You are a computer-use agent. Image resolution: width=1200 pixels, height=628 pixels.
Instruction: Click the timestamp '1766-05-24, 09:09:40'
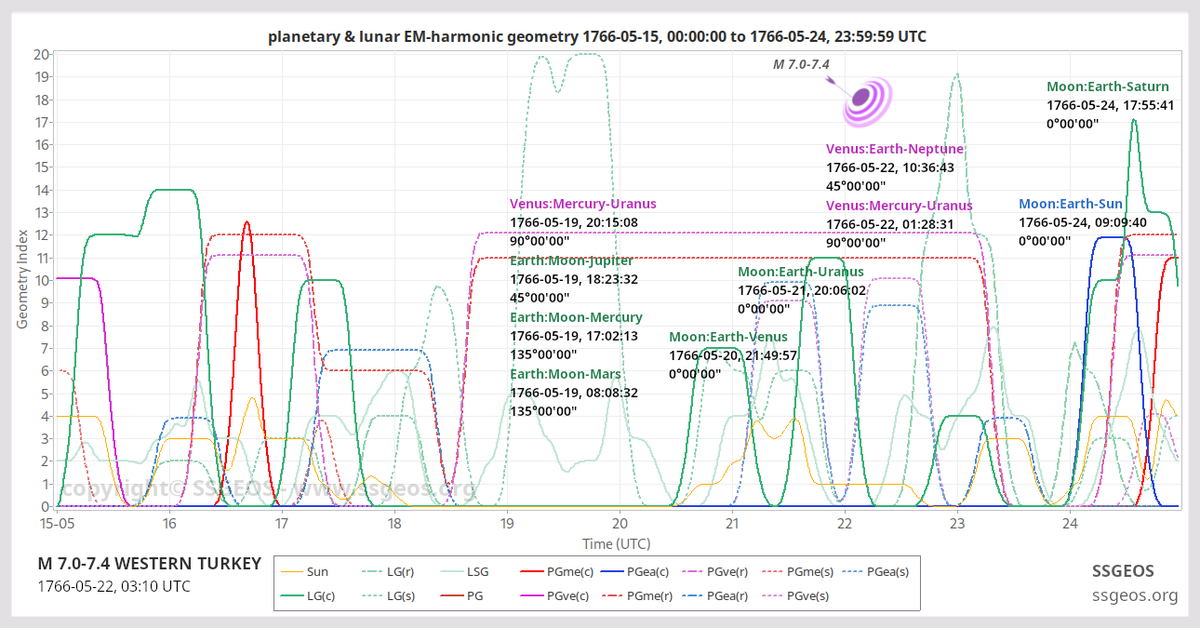(1083, 222)
